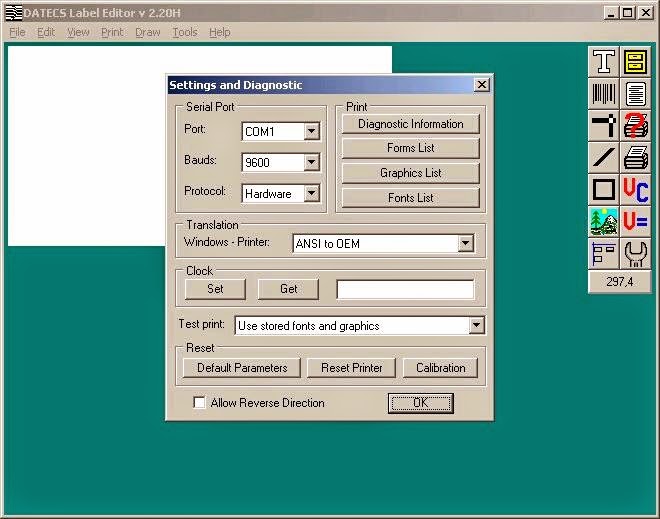660x519 pixels.
Task: Select the landscape picture graphic tool
Action: (x=604, y=221)
